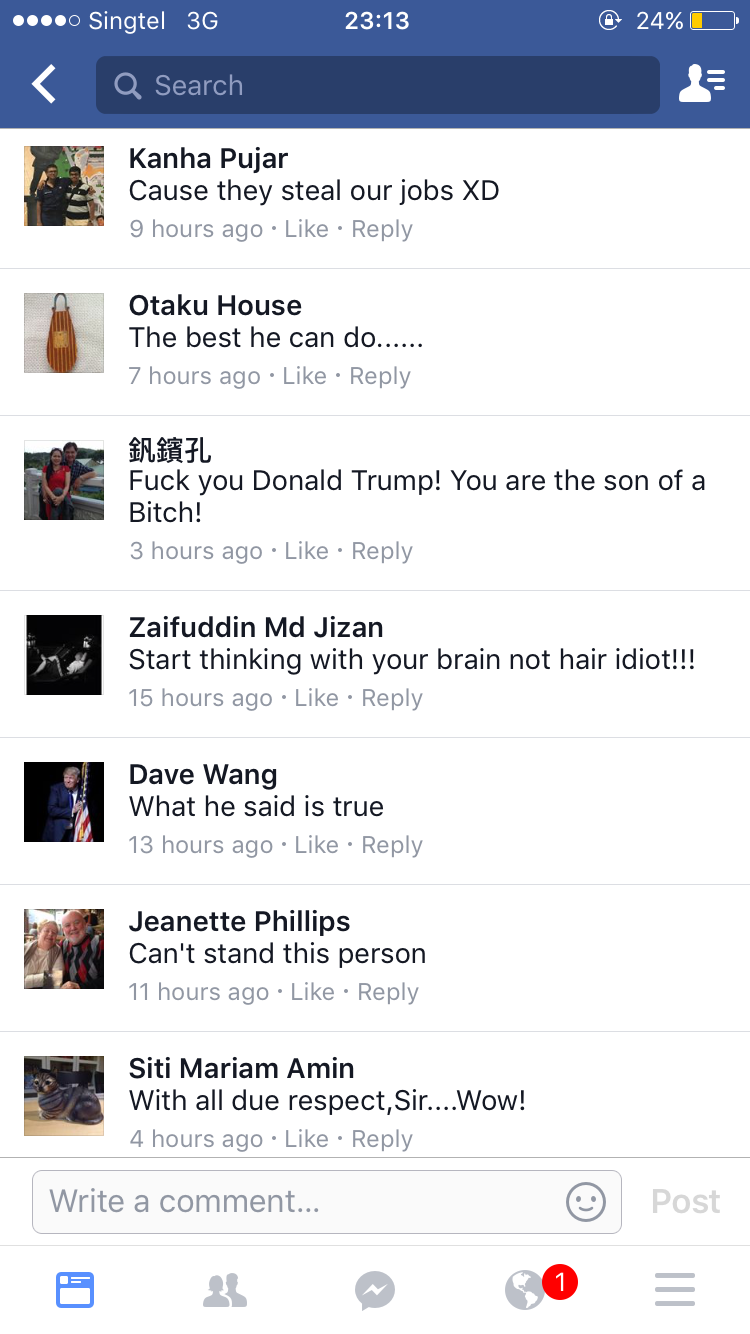Reply to Jeanette Phillips's comment
Viewport: 750px width, 1334px height.
388,992
